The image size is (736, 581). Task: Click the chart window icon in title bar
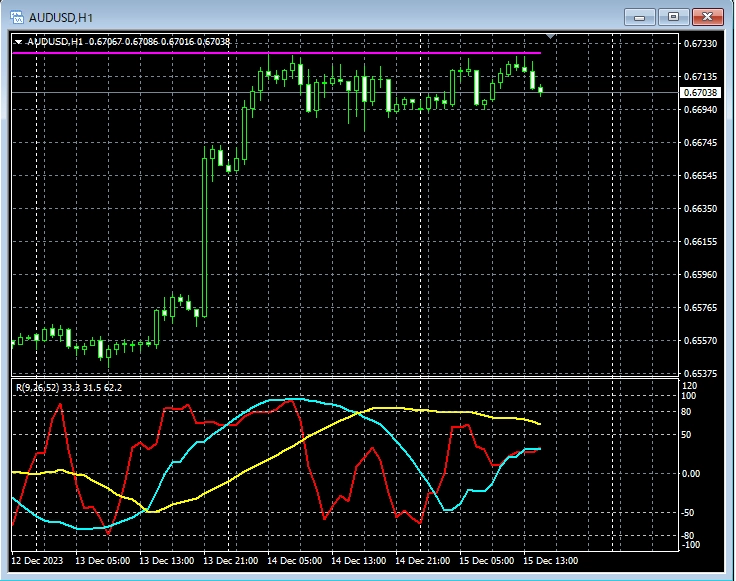coord(17,16)
